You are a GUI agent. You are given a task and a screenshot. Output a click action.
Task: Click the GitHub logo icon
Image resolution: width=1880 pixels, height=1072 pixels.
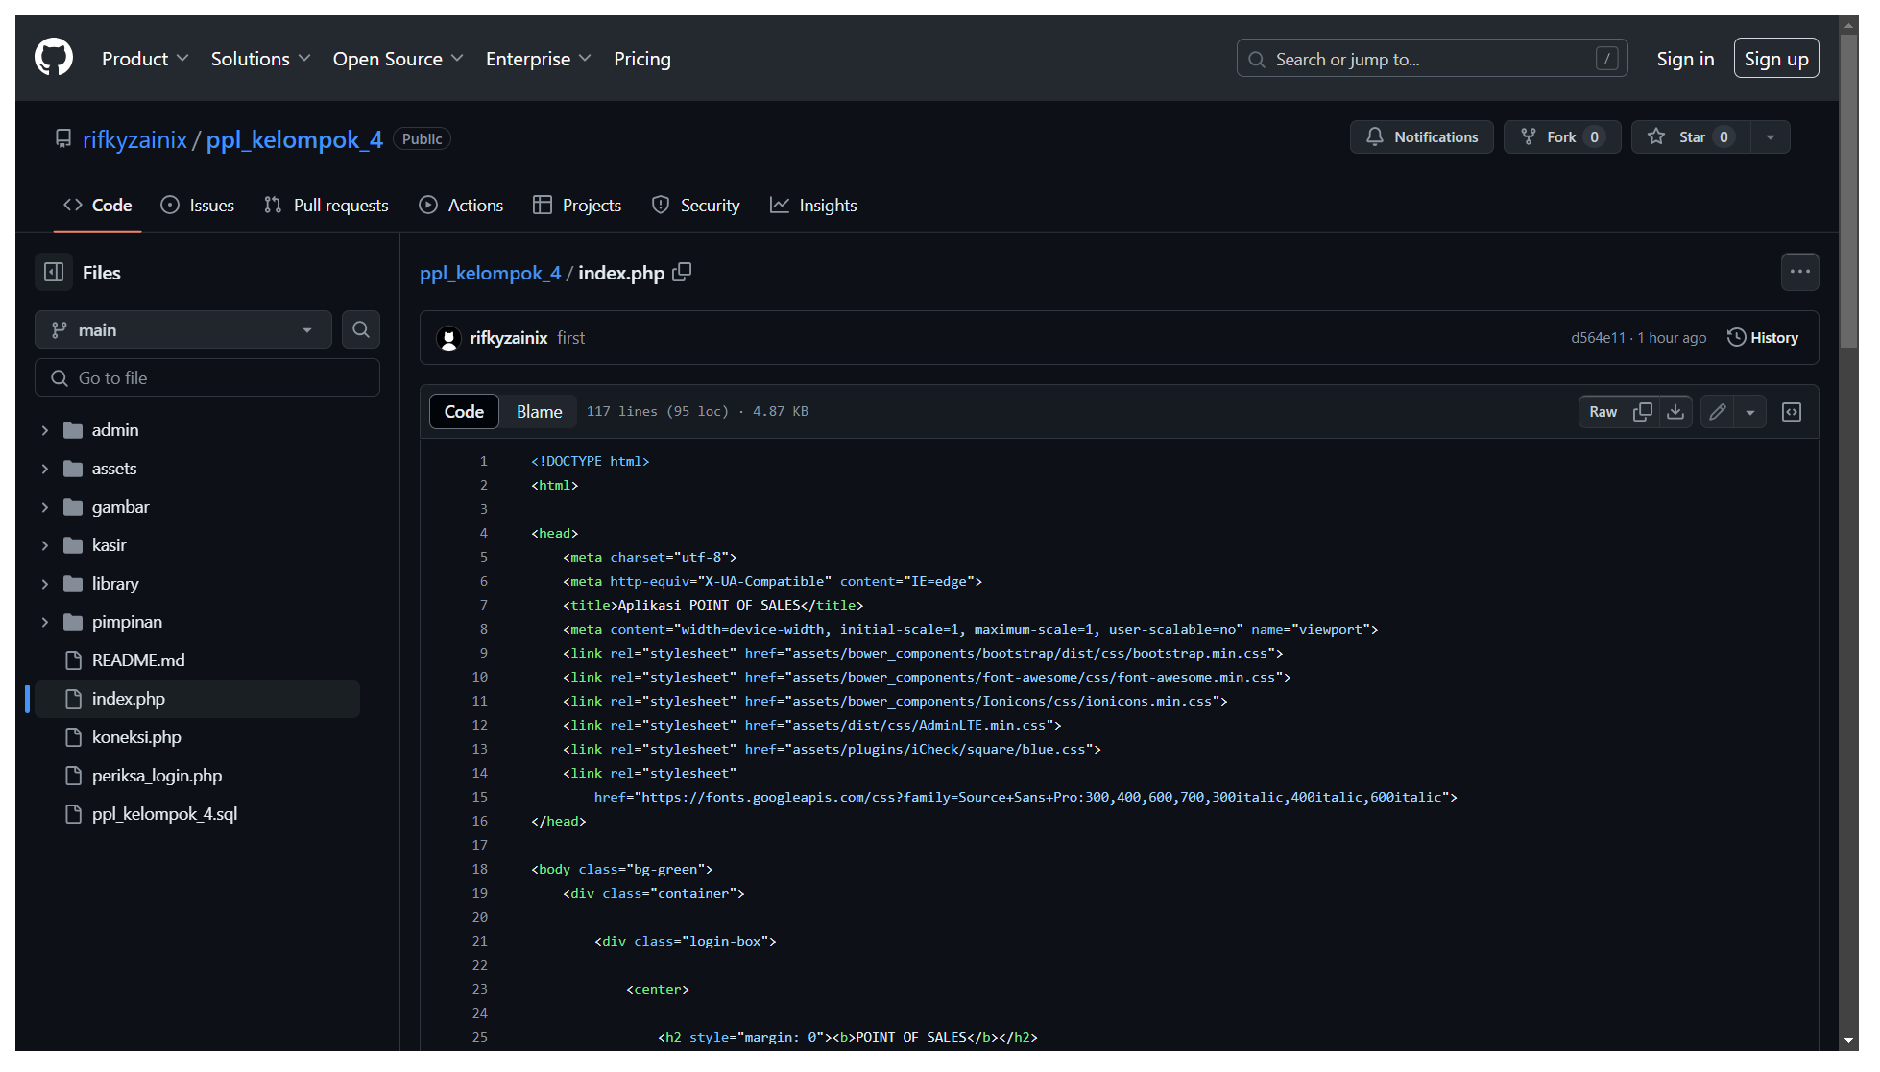pyautogui.click(x=54, y=58)
